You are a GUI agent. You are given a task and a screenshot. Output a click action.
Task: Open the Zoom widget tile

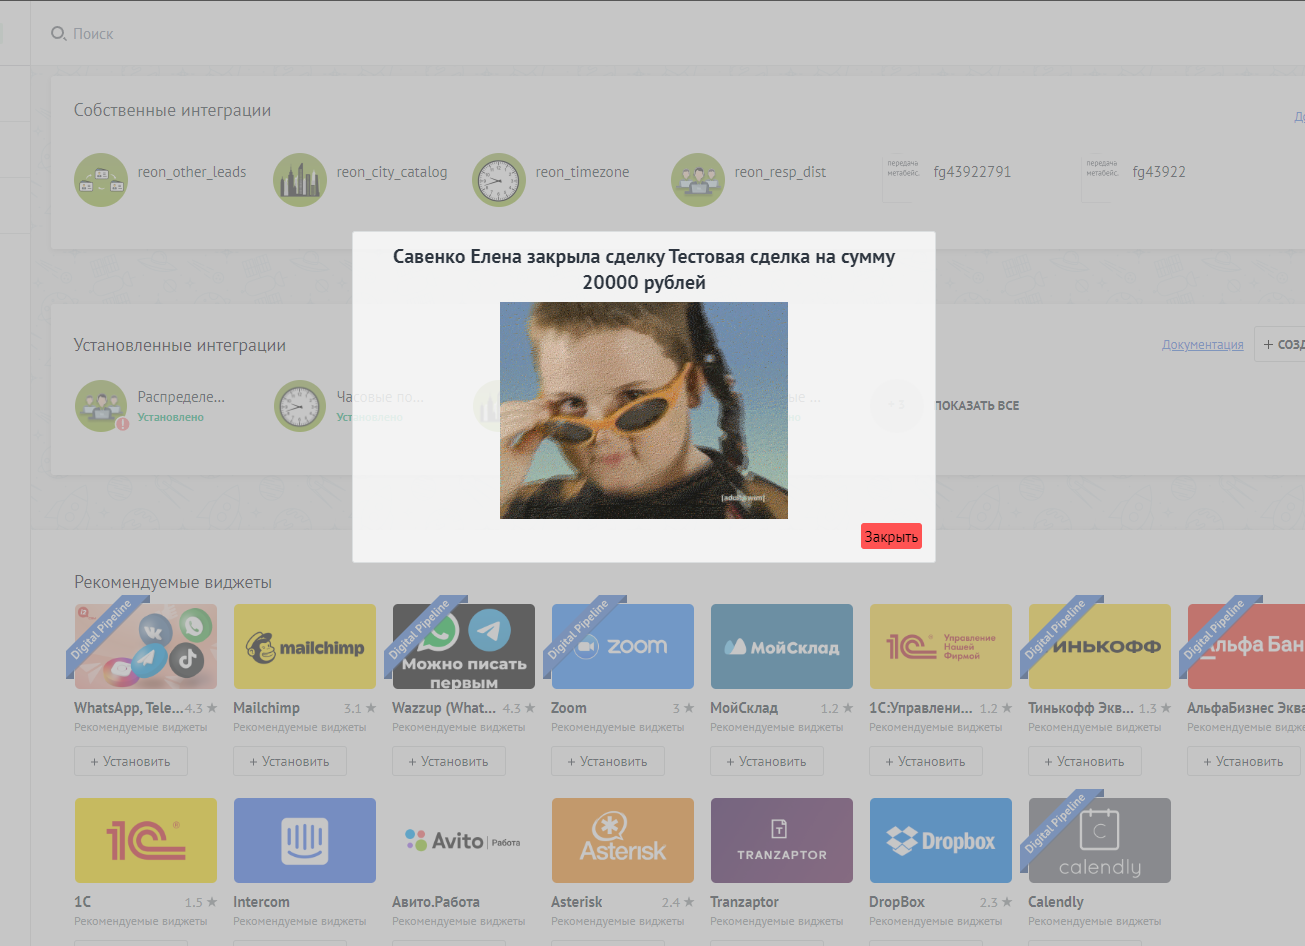tap(623, 646)
